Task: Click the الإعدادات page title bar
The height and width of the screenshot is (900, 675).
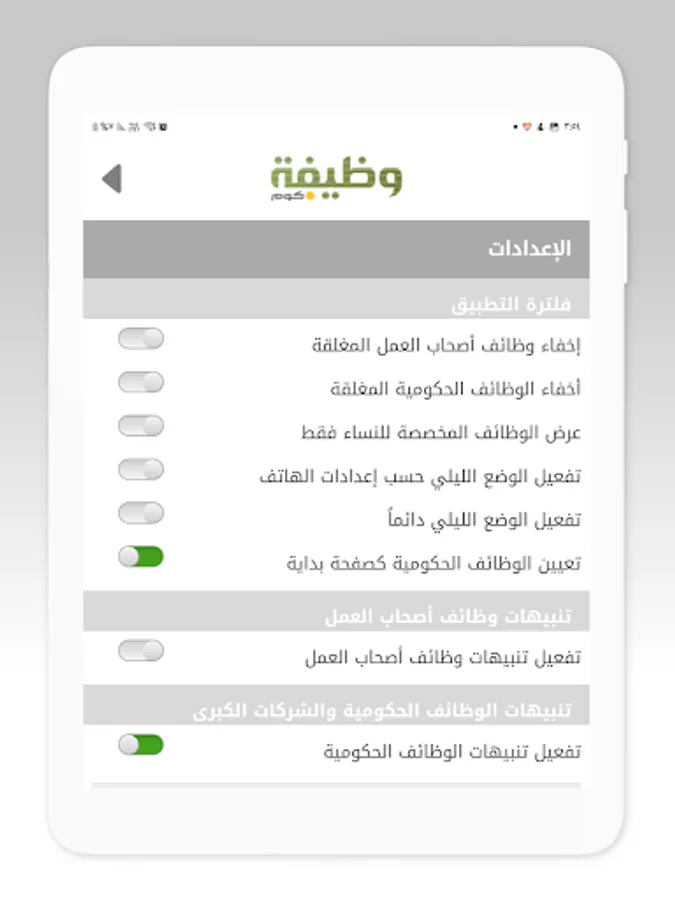Action: tap(336, 249)
